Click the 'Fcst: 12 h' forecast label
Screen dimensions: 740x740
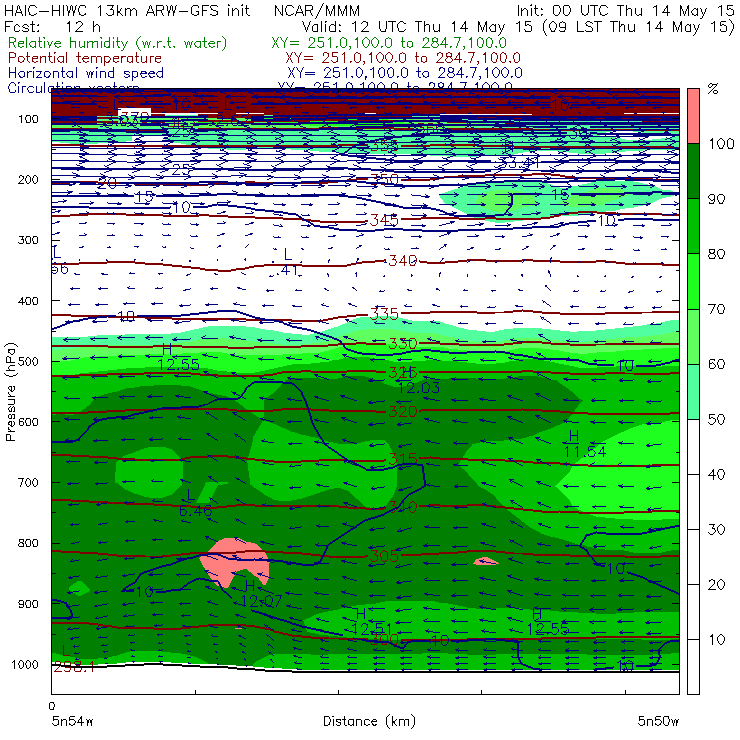[52, 27]
